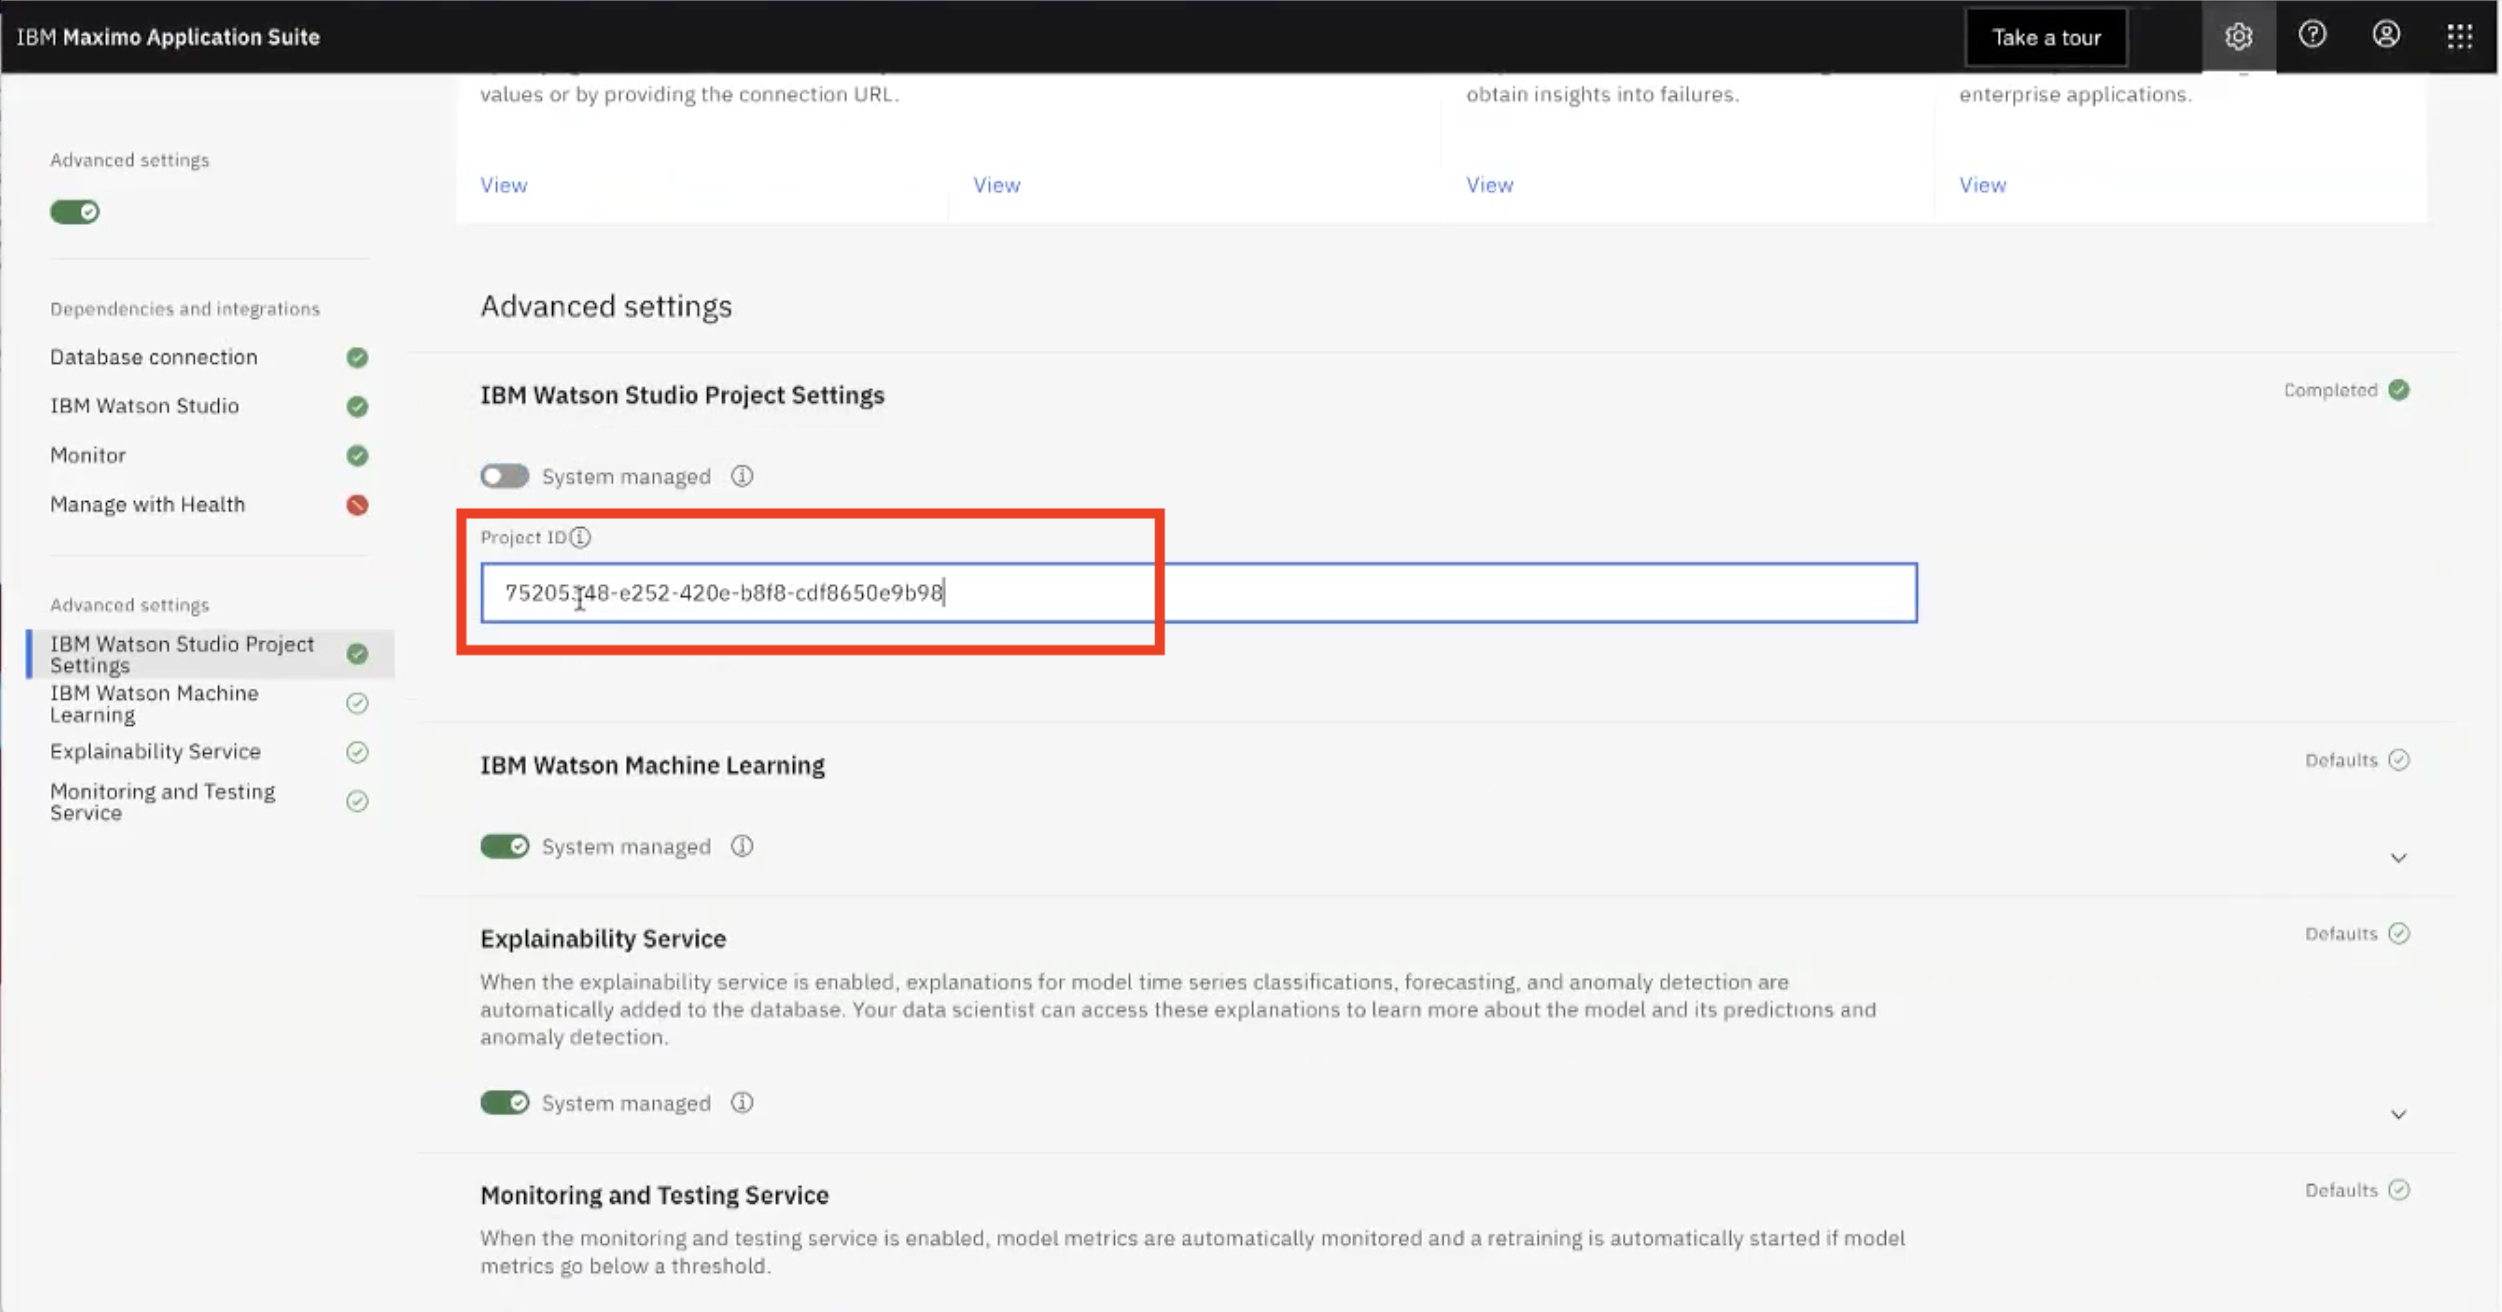Image resolution: width=2502 pixels, height=1312 pixels.
Task: Click outlined check icon beside Explainability Service sidebar
Action: [x=357, y=752]
